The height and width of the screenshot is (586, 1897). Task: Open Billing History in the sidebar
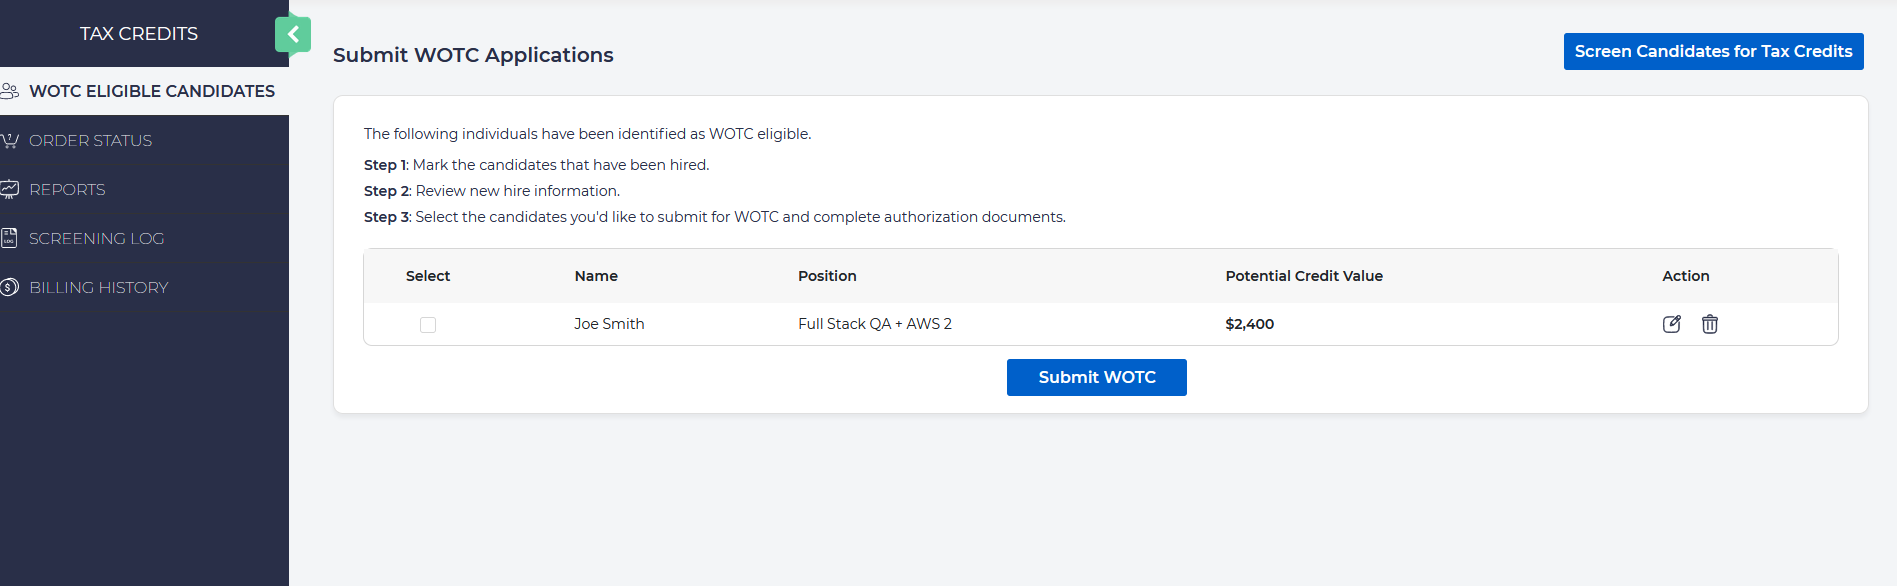click(99, 288)
